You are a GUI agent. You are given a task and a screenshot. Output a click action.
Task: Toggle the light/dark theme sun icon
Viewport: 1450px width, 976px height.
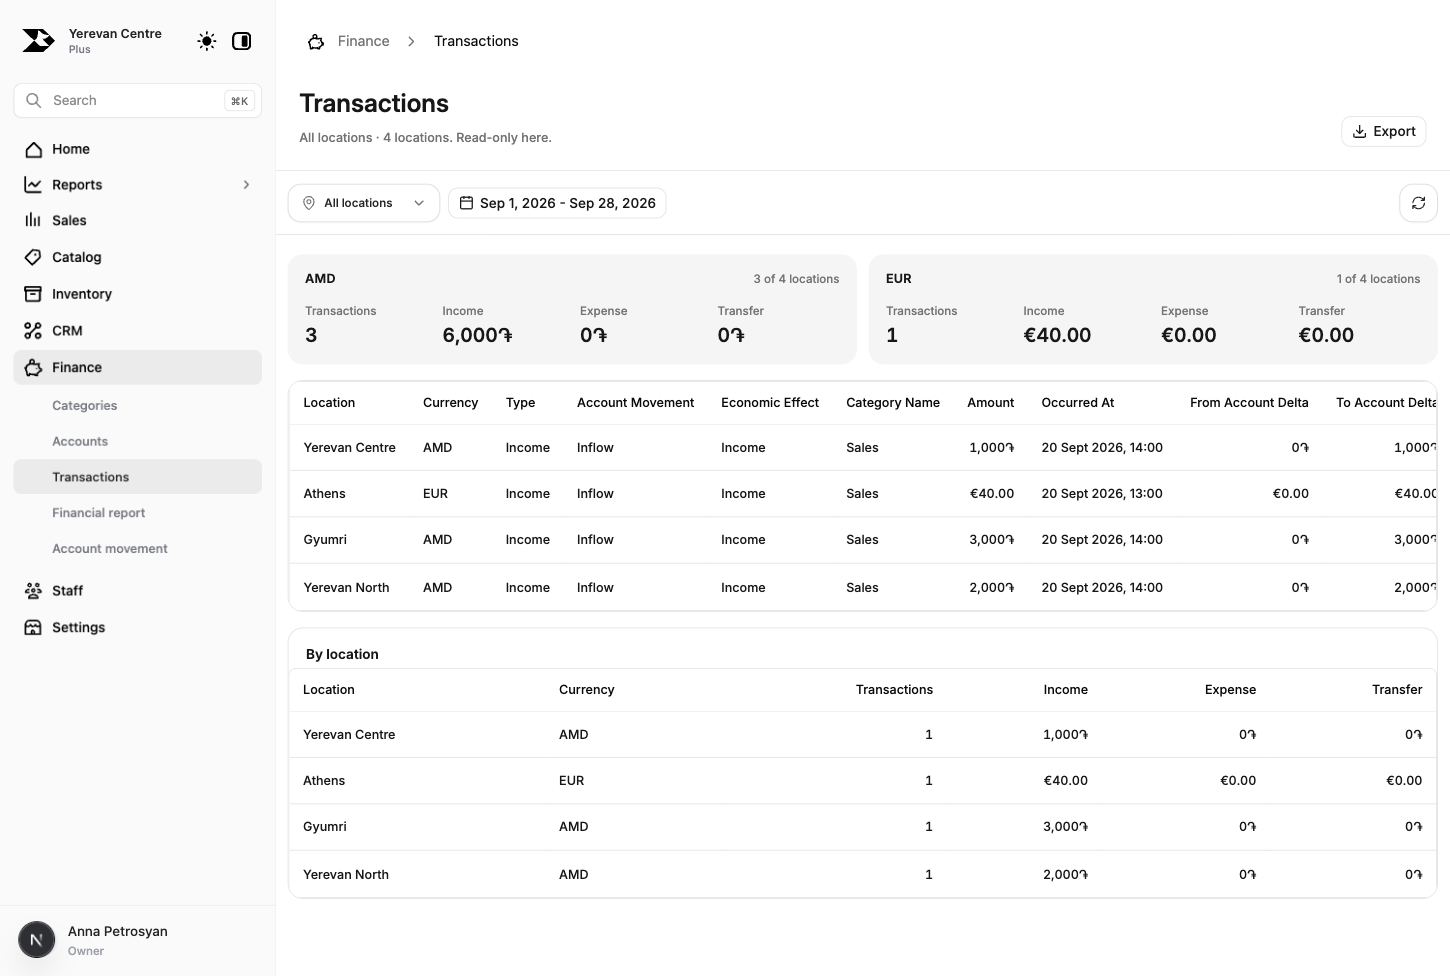click(206, 41)
